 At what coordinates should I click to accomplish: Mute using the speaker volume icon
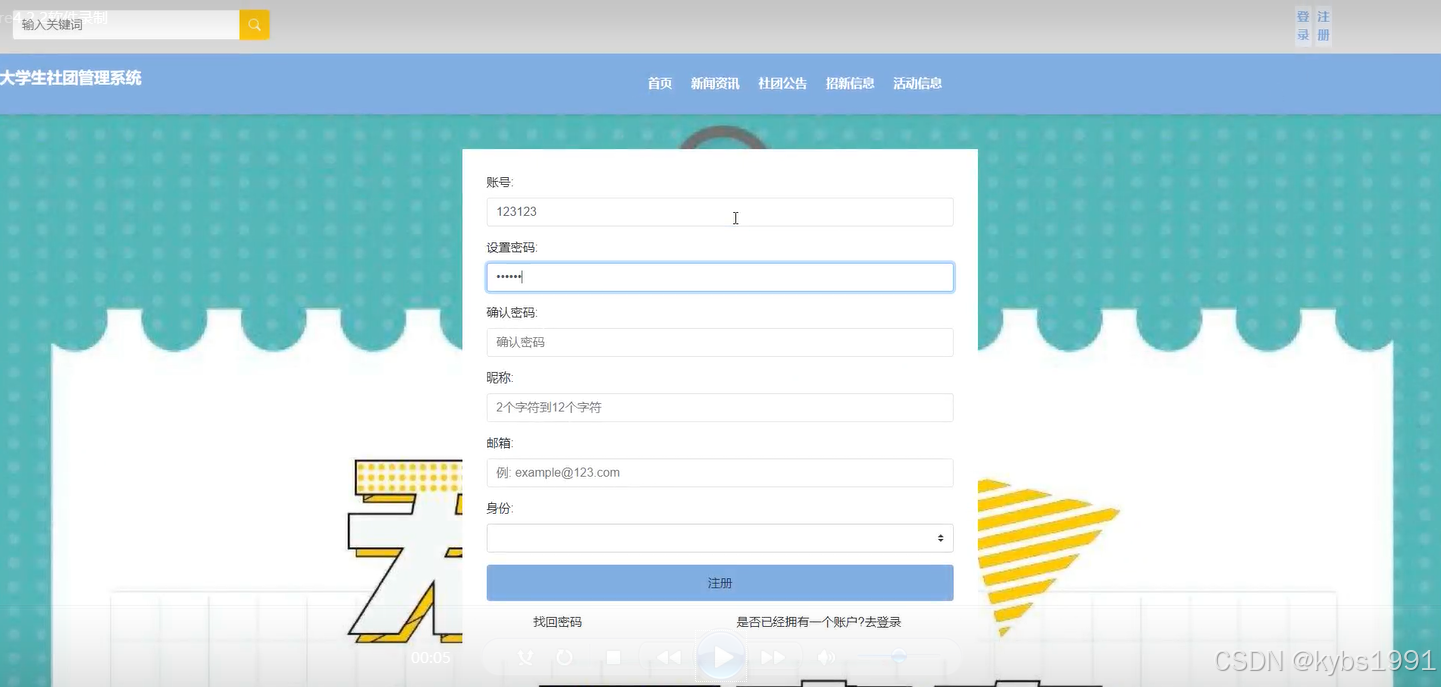tap(826, 658)
